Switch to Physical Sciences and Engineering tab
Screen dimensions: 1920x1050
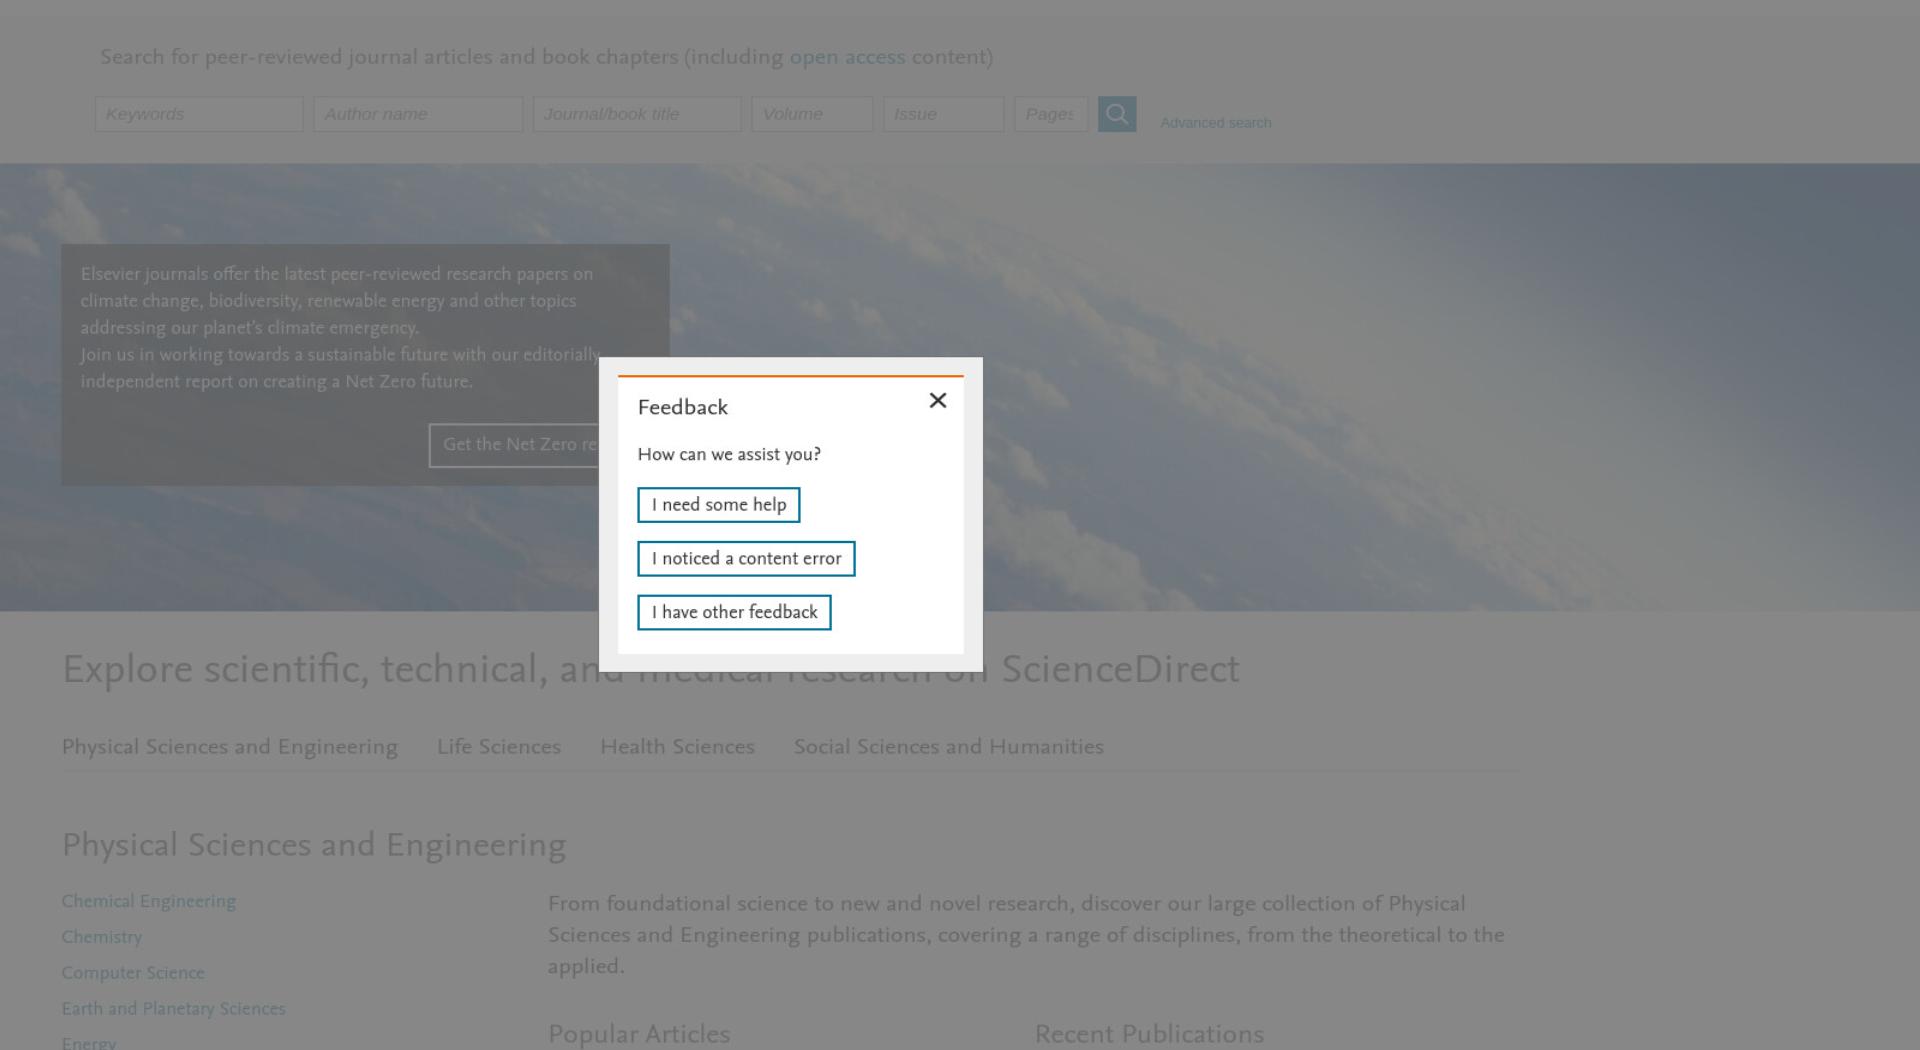pyautogui.click(x=230, y=747)
